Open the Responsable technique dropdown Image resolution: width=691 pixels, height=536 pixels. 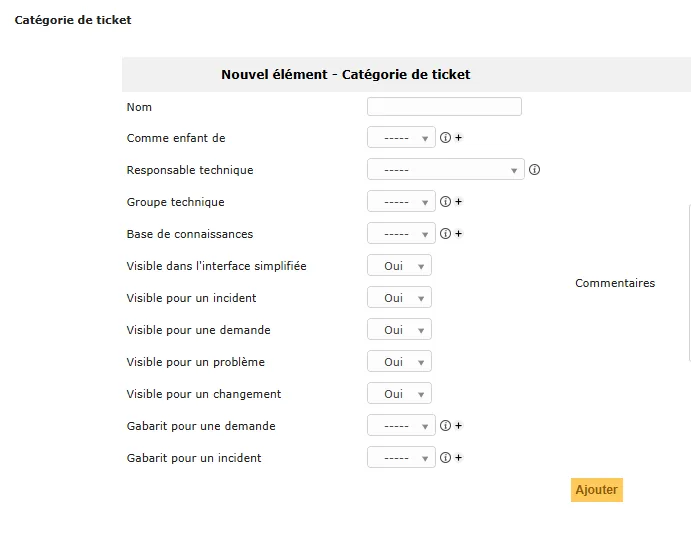446,170
